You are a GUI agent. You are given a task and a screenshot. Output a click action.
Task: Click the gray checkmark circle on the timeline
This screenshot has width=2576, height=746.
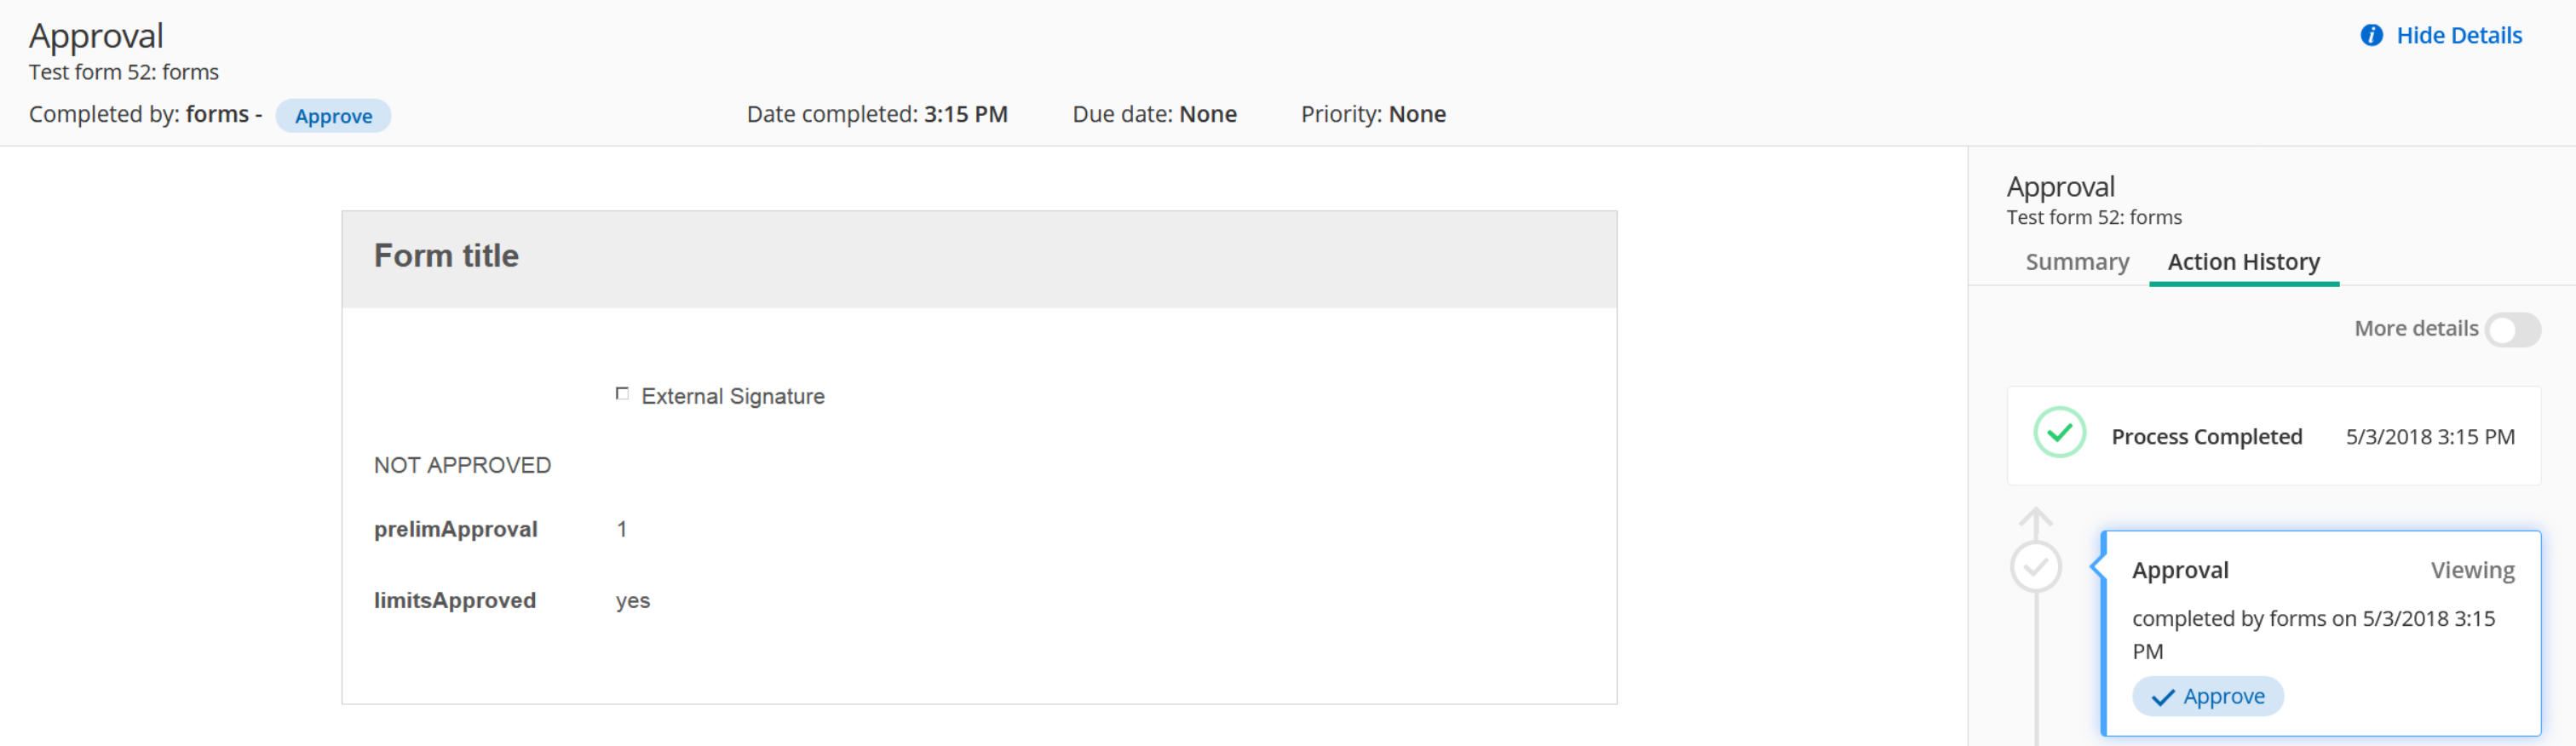coord(2035,567)
